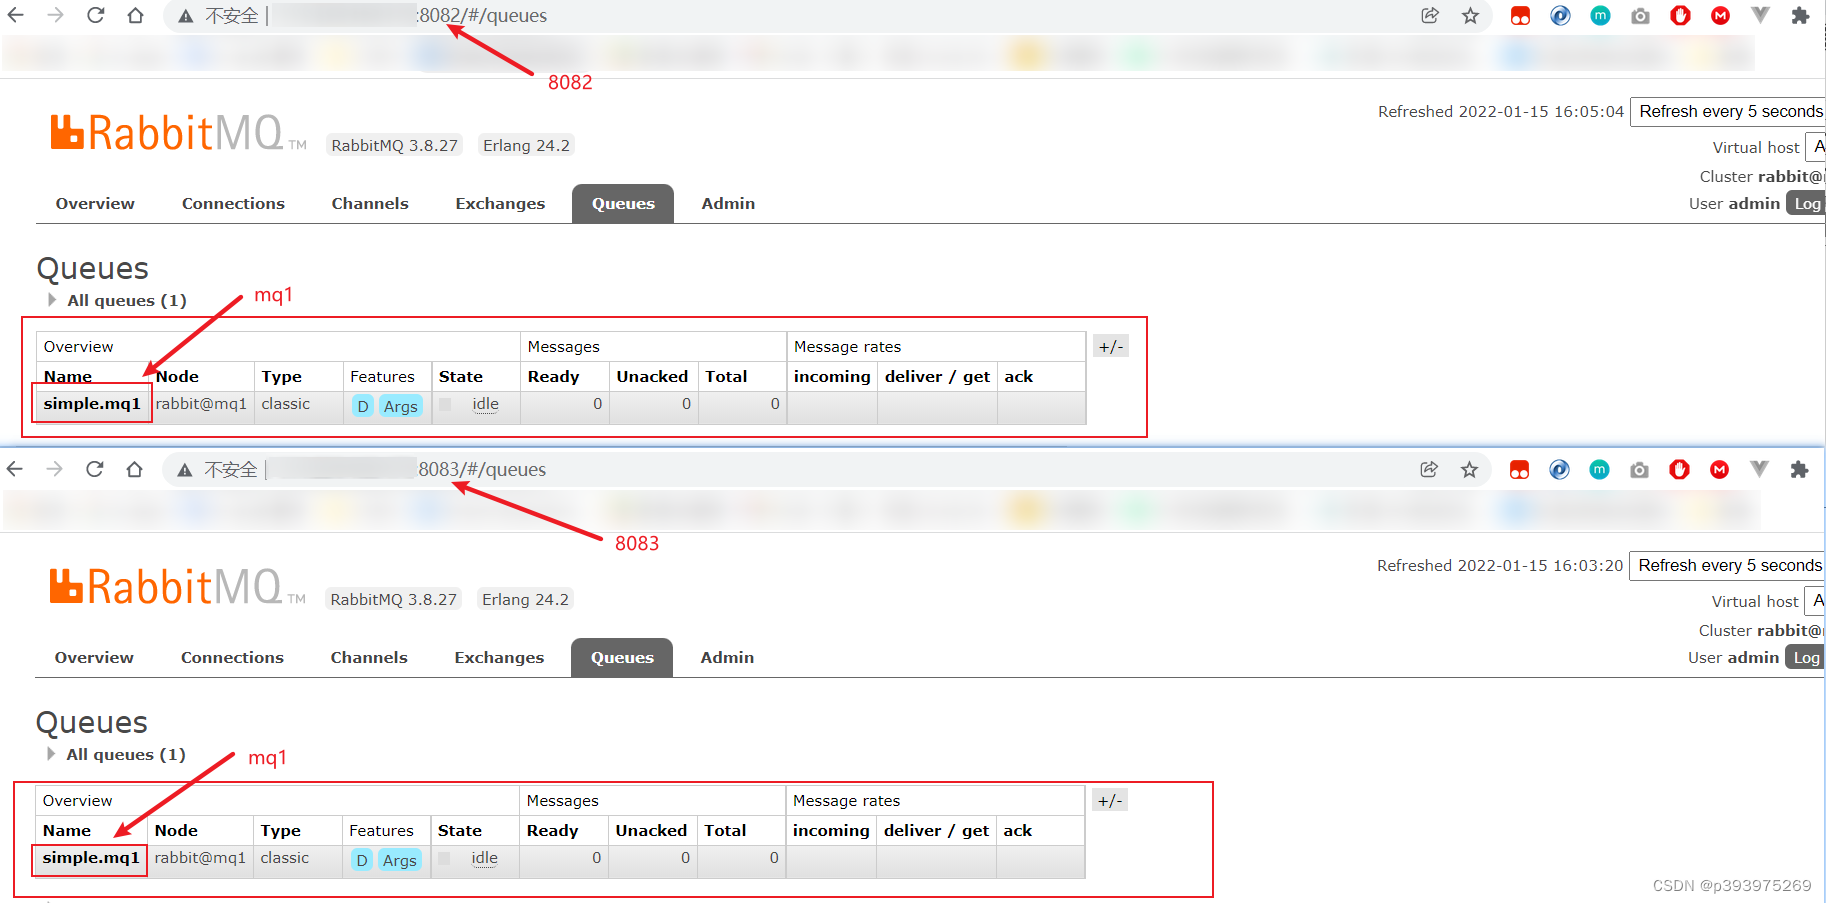Switch to the Connections tab in 8082 page
Screen dimensions: 1826x903
233,204
